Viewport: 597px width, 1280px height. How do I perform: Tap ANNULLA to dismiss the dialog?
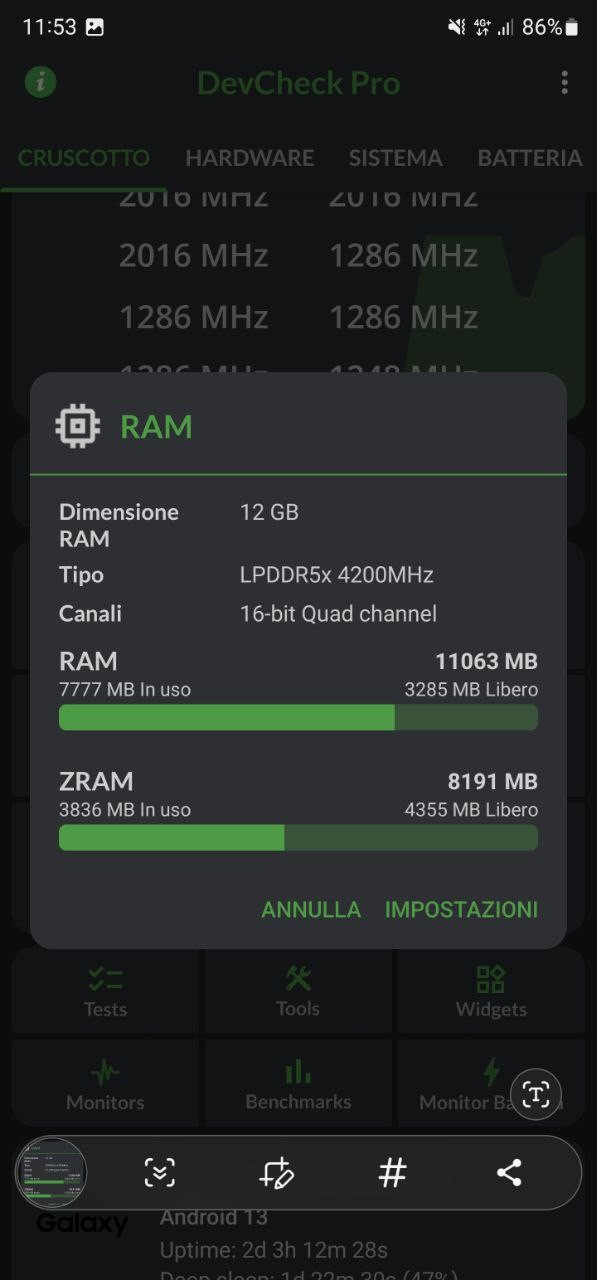311,909
